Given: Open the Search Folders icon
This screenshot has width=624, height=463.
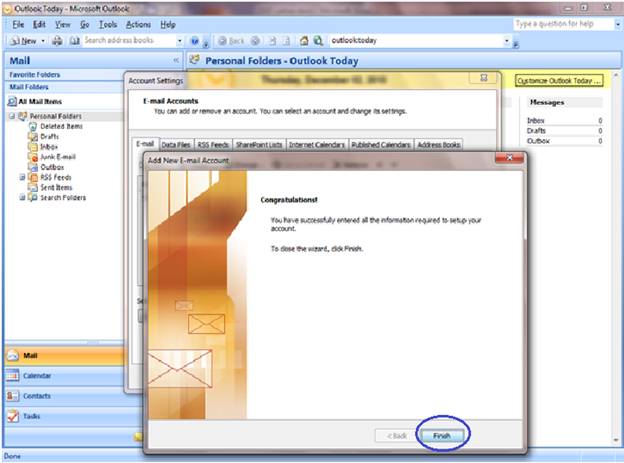Looking at the screenshot, I should [x=33, y=198].
